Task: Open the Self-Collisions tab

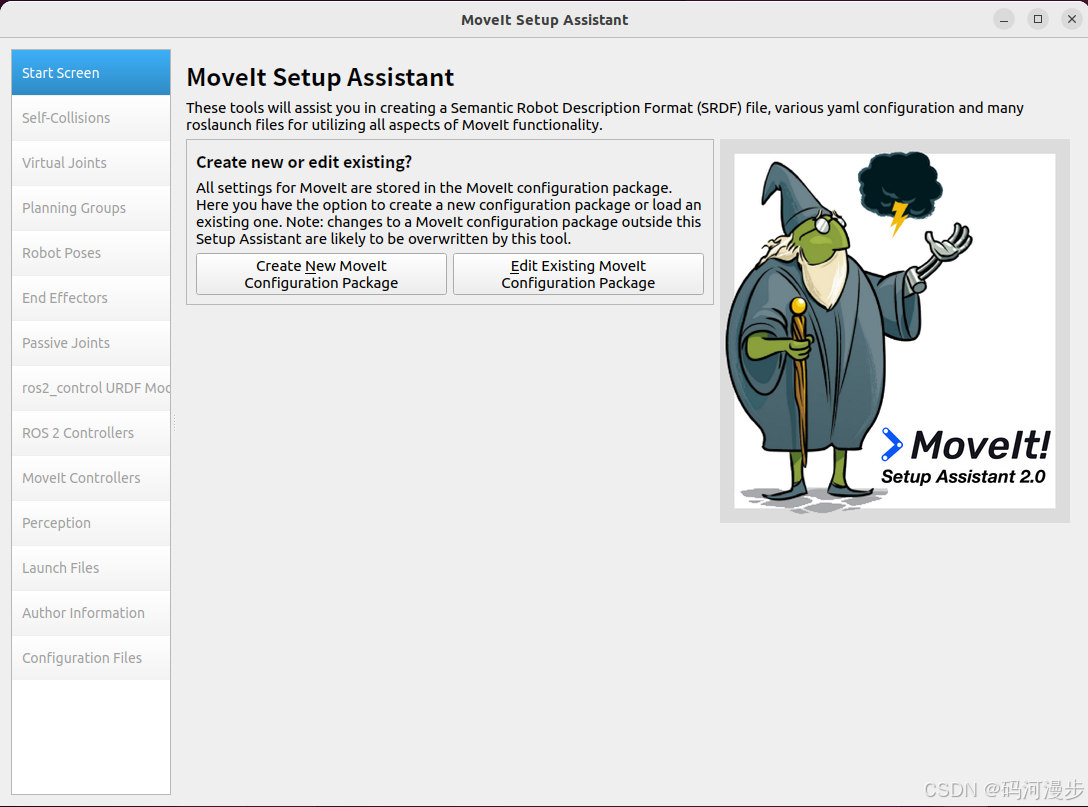Action: point(91,118)
